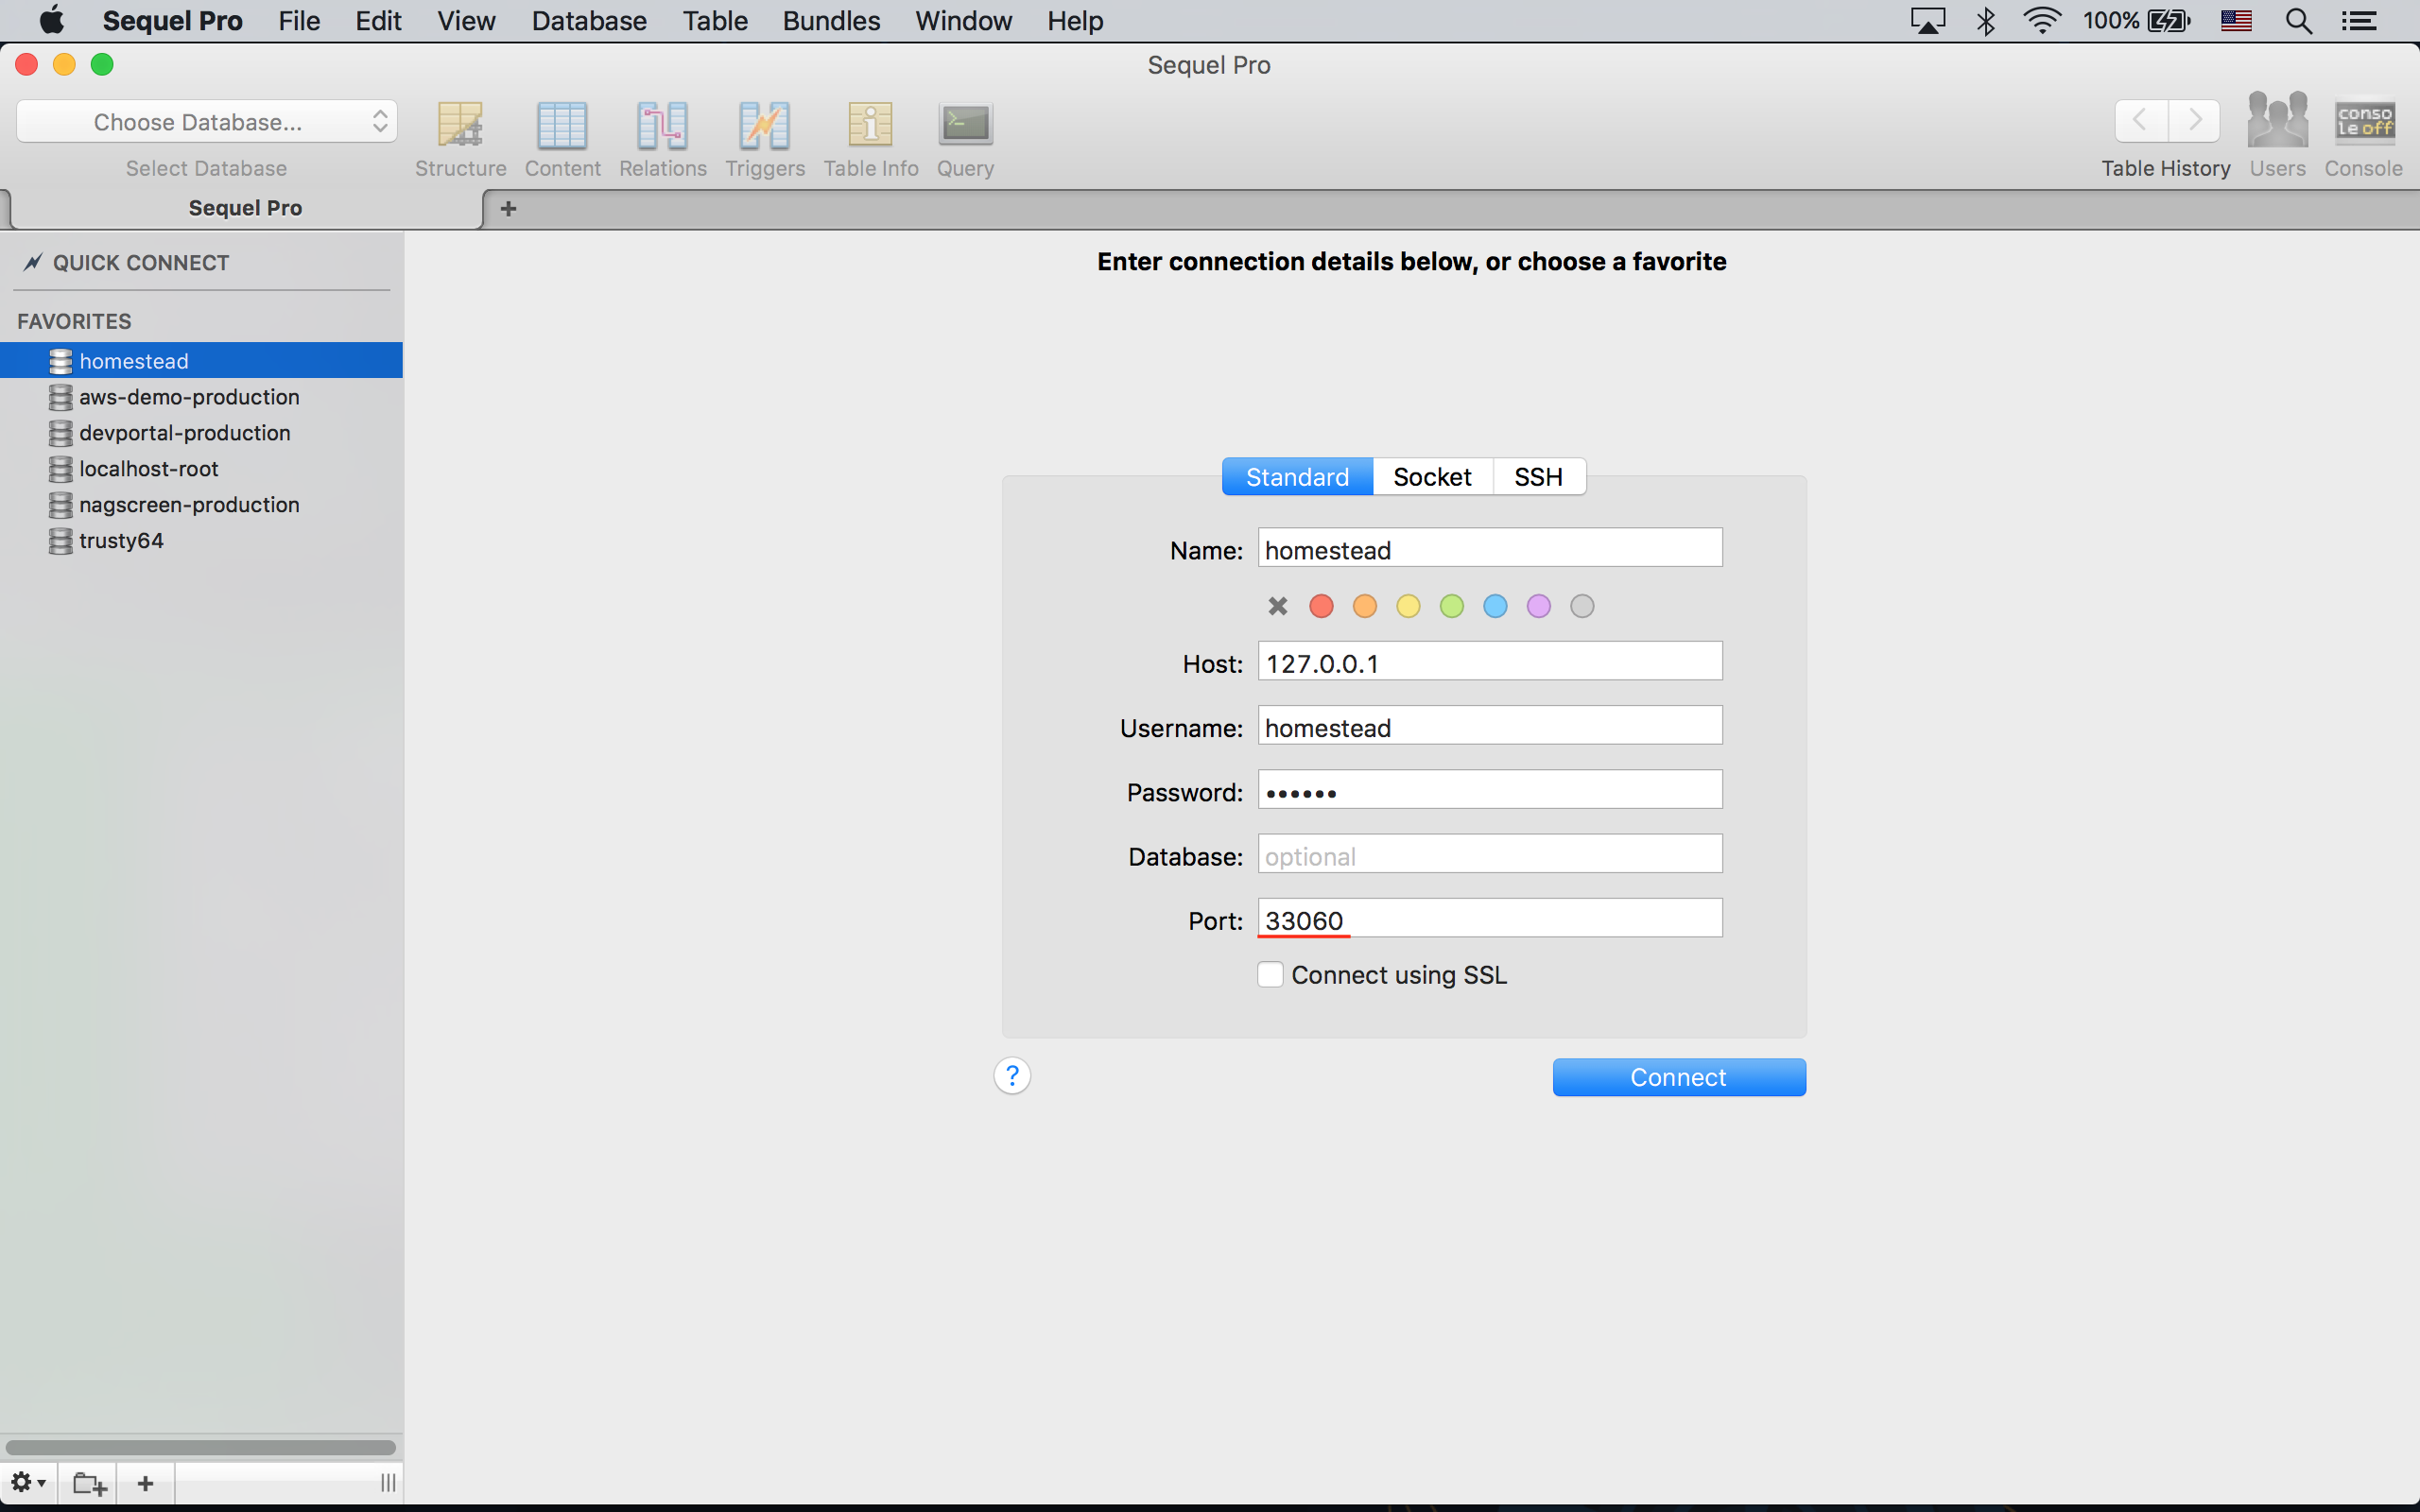Open the Database menu
2420x1512 pixels.
tap(589, 21)
